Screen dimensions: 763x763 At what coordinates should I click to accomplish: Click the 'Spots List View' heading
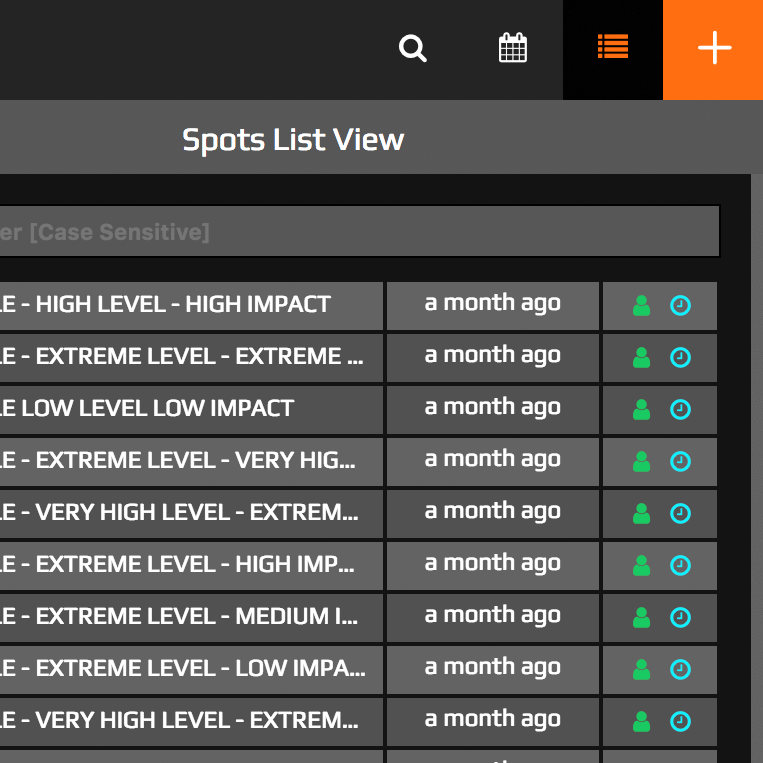pos(293,140)
